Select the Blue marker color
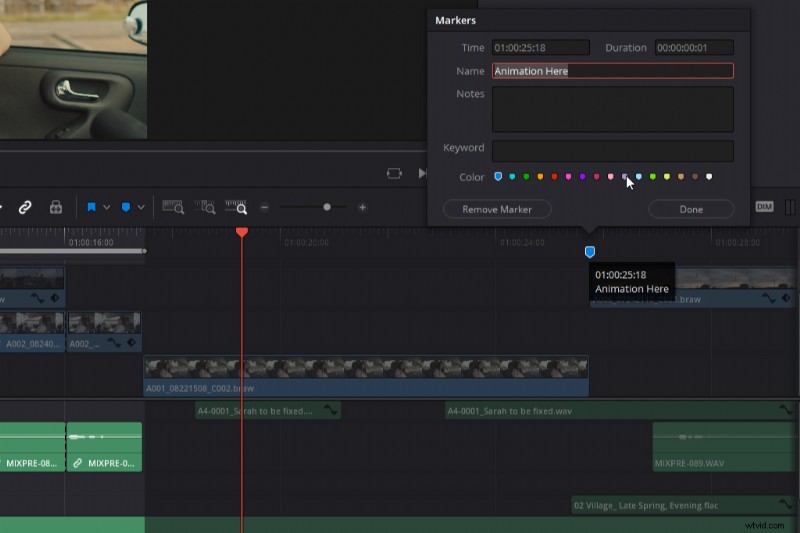This screenshot has height=533, width=800. [498, 176]
